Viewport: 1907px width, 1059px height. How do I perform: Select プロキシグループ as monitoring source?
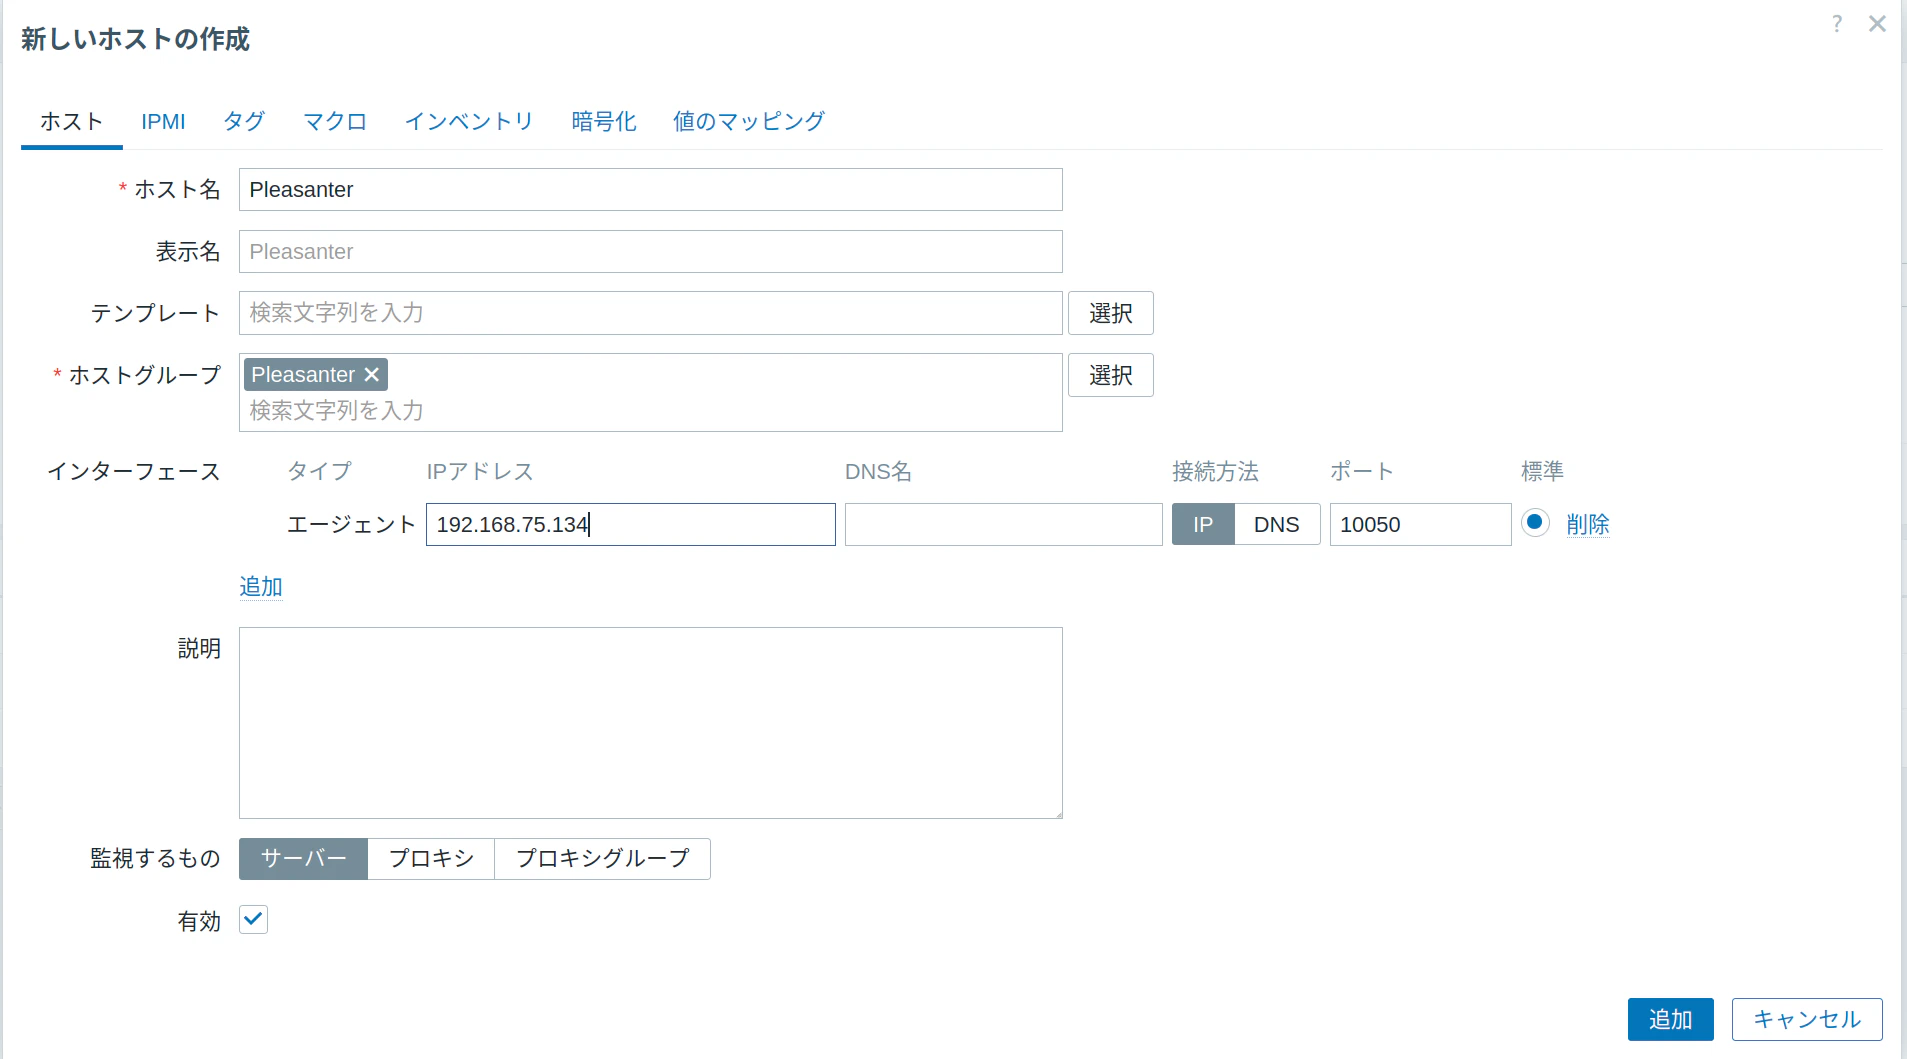[x=602, y=859]
